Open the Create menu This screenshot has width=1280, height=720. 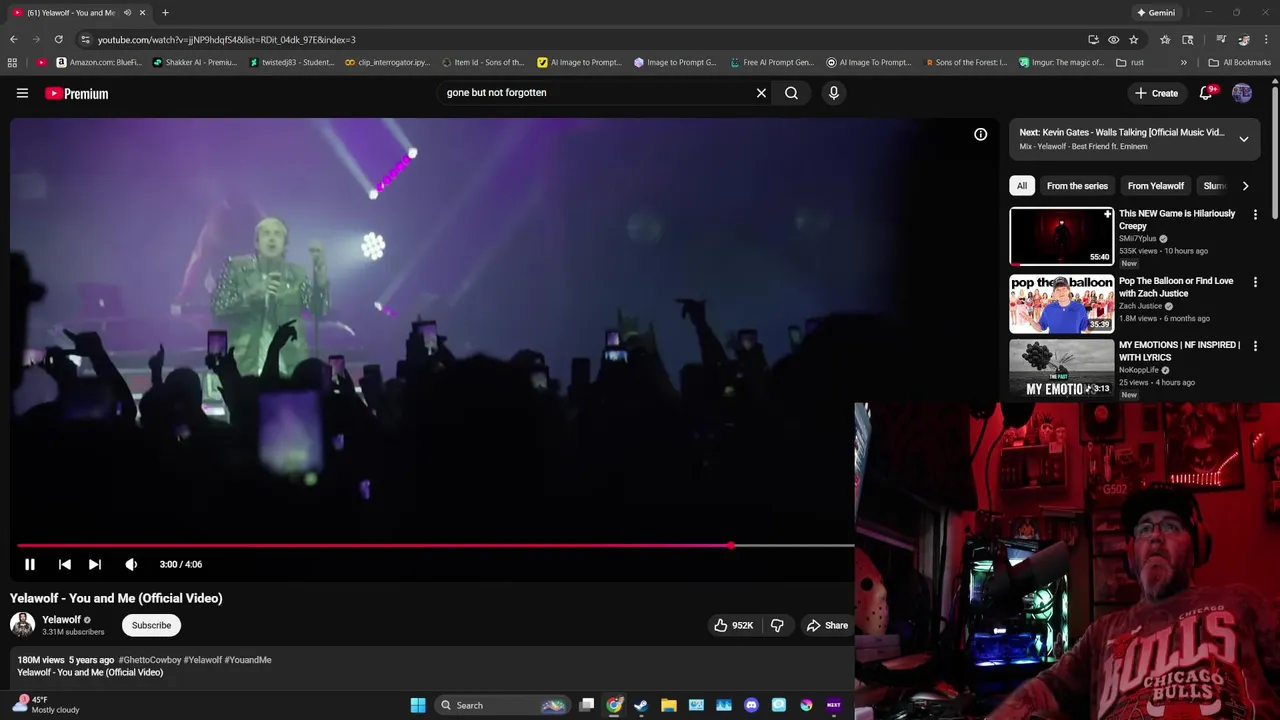point(1157,93)
